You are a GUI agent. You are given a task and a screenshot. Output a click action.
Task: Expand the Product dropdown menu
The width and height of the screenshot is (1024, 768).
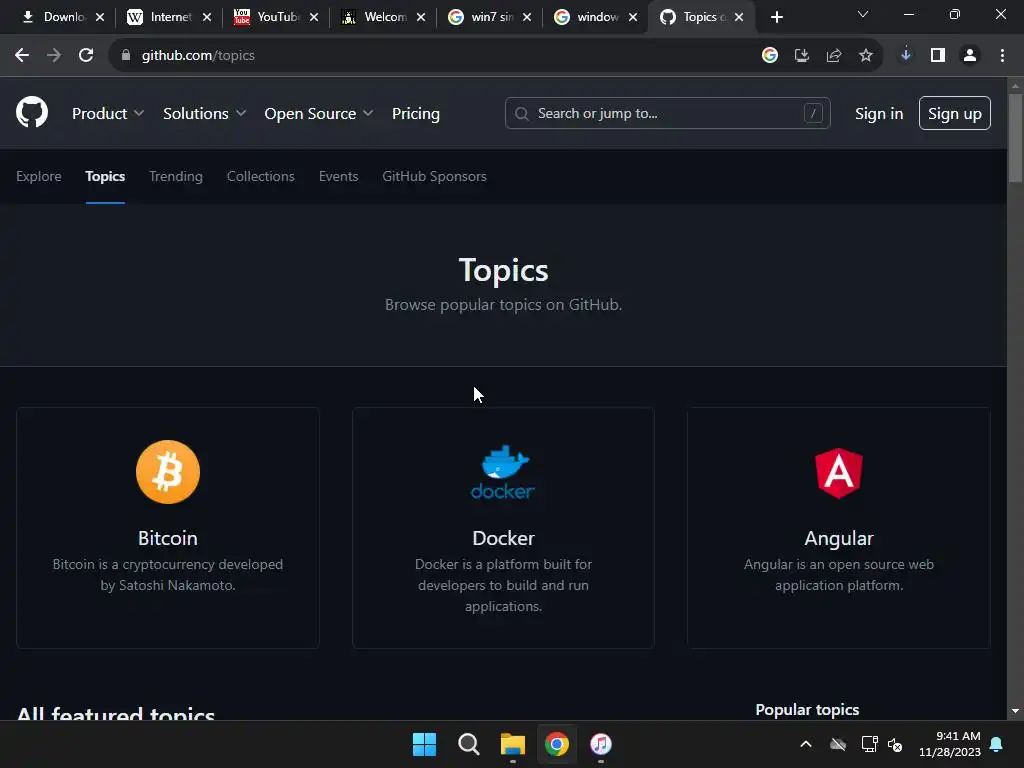[x=108, y=114]
